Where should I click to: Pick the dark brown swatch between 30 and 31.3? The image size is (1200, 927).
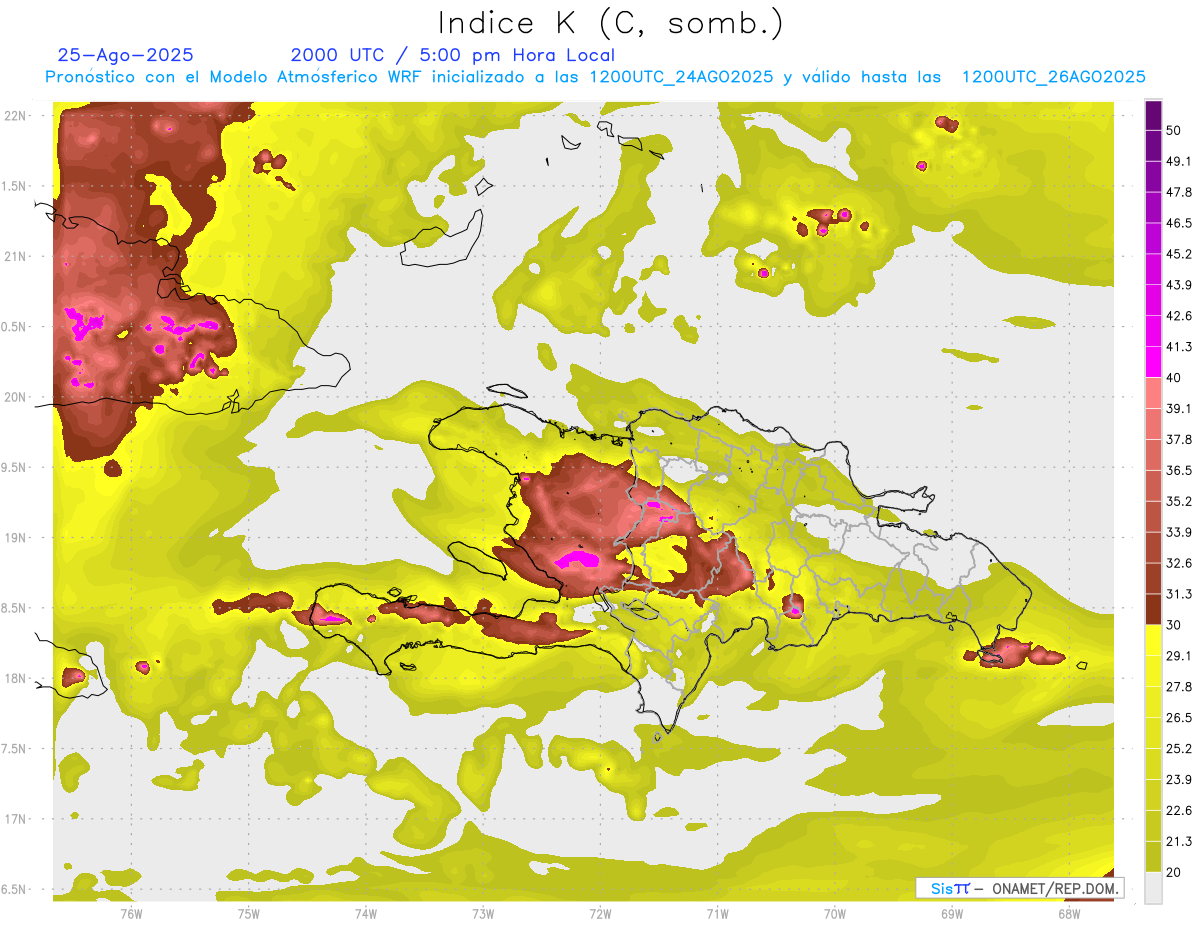[1153, 609]
